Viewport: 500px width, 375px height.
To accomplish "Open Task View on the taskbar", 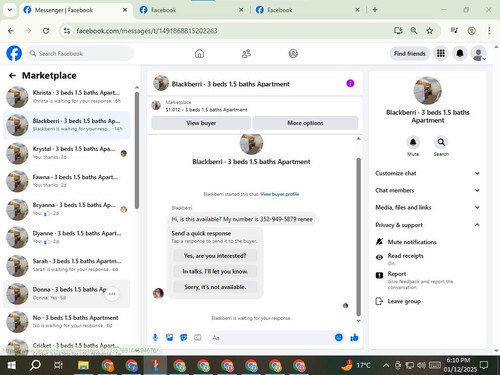I will tap(59, 365).
